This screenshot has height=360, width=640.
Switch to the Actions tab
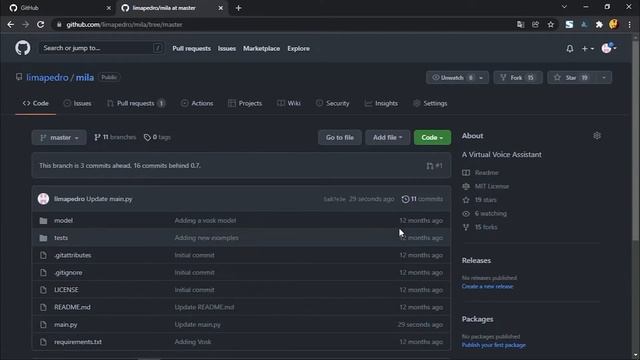197,103
